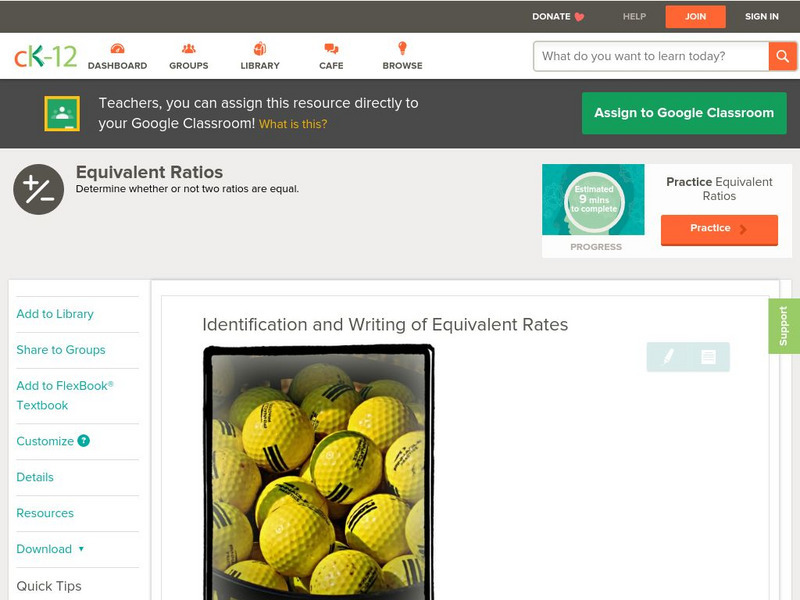
Task: Open the Support side tab
Action: [x=784, y=326]
